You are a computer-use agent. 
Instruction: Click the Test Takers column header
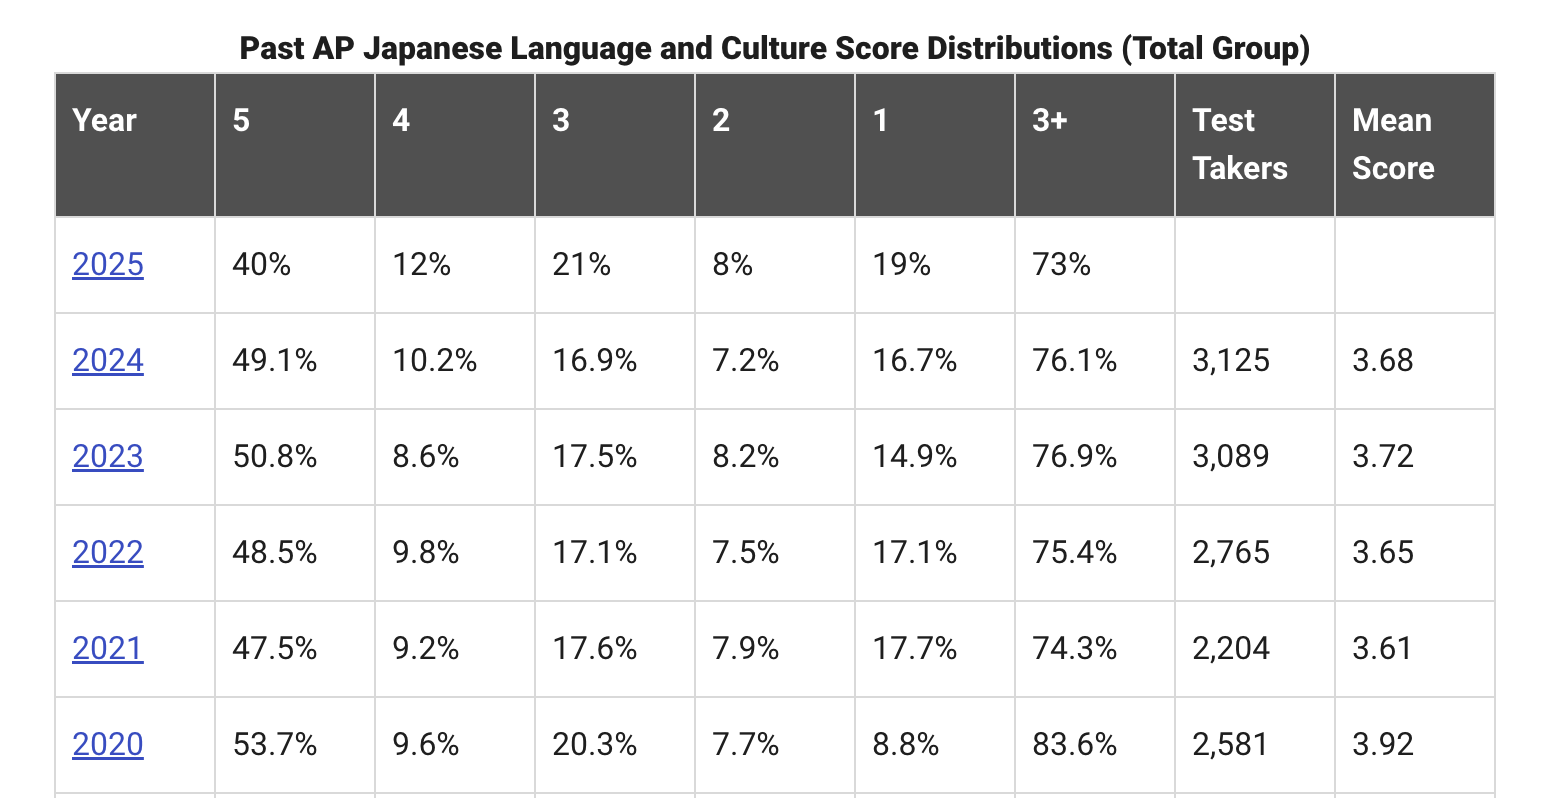pyautogui.click(x=1255, y=145)
